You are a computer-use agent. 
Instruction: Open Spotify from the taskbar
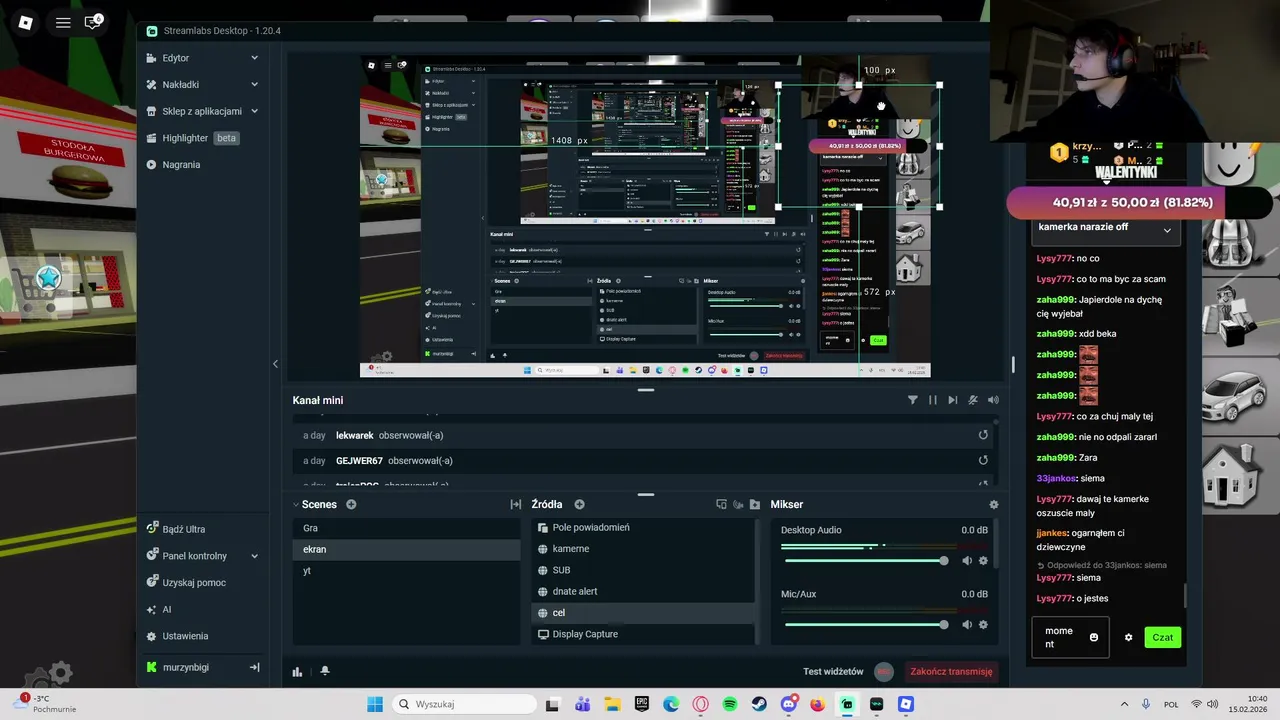[730, 705]
